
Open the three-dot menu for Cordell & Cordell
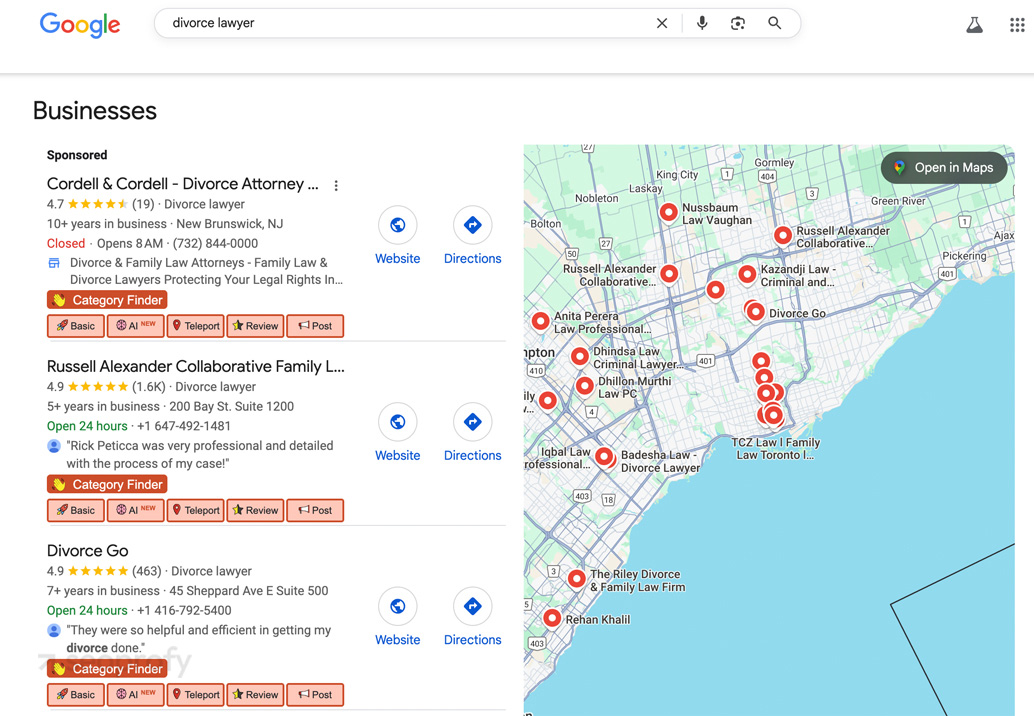tap(336, 185)
